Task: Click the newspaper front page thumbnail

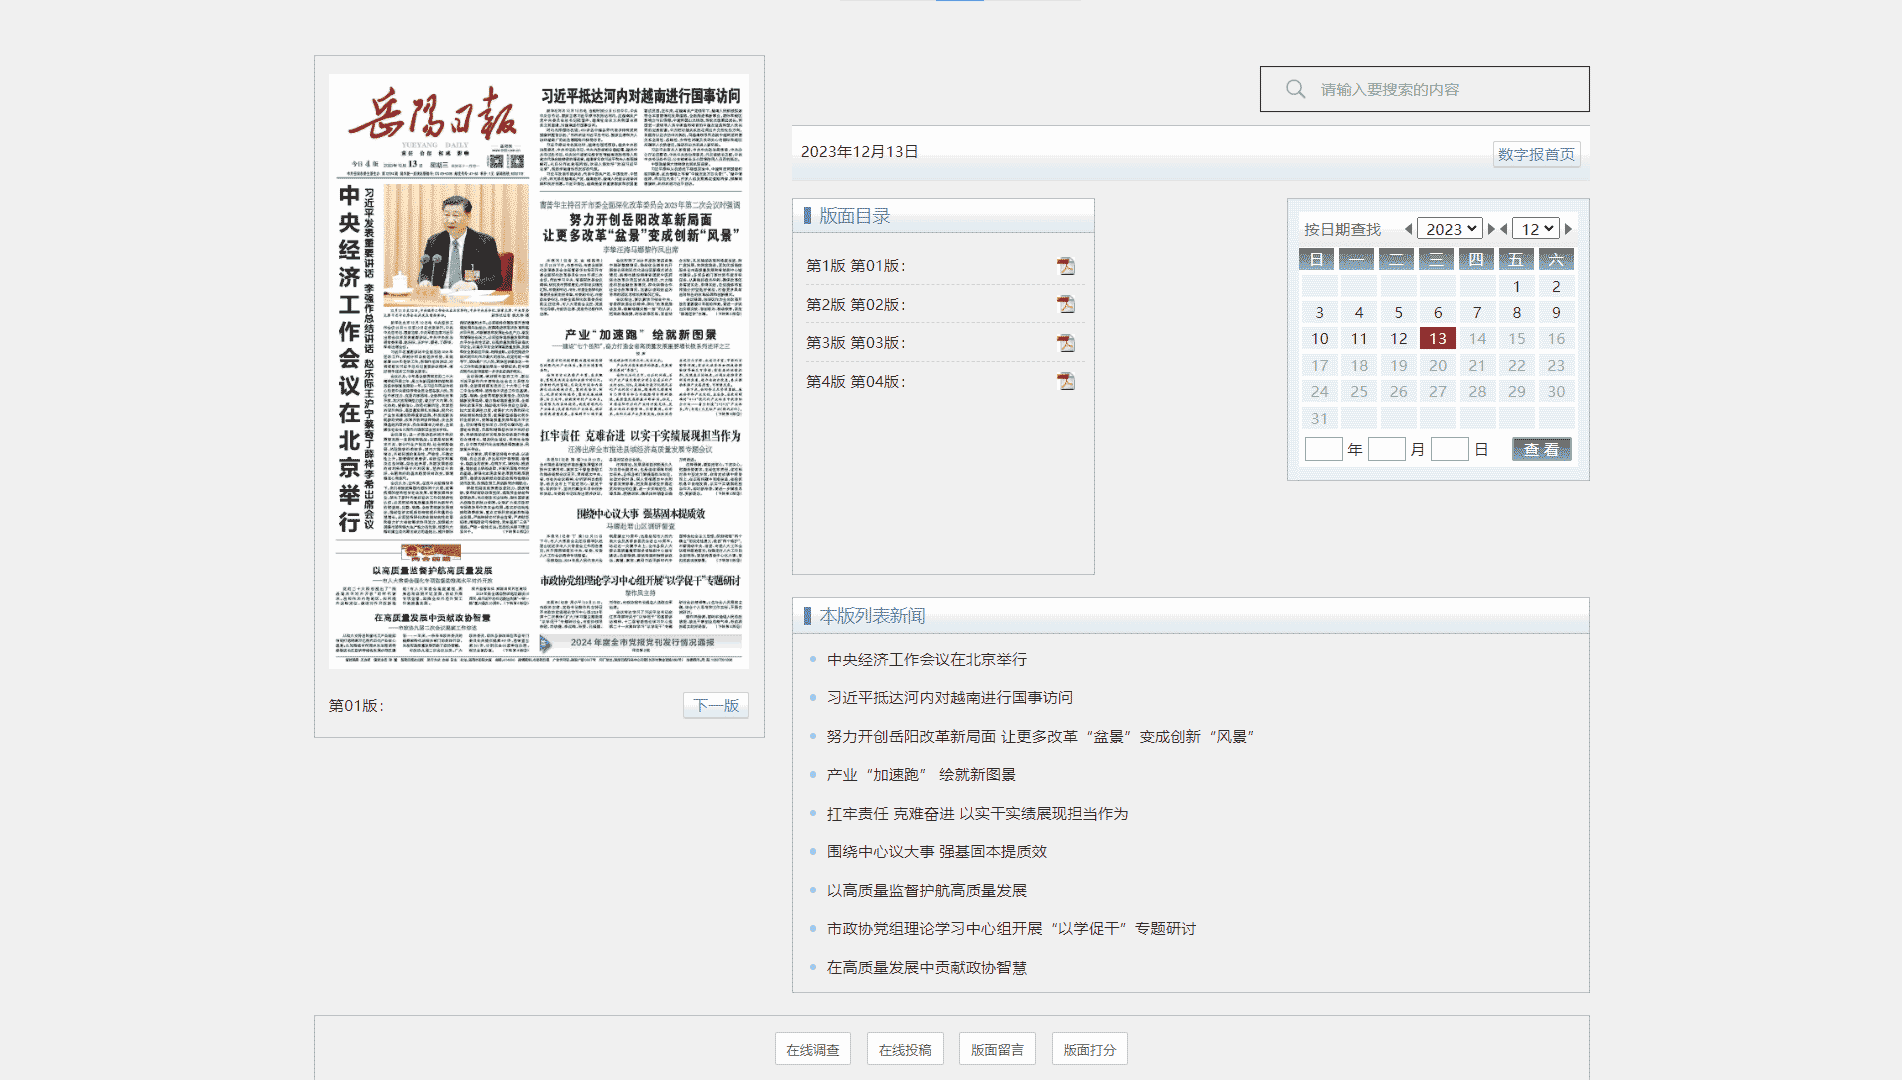Action: pos(539,370)
